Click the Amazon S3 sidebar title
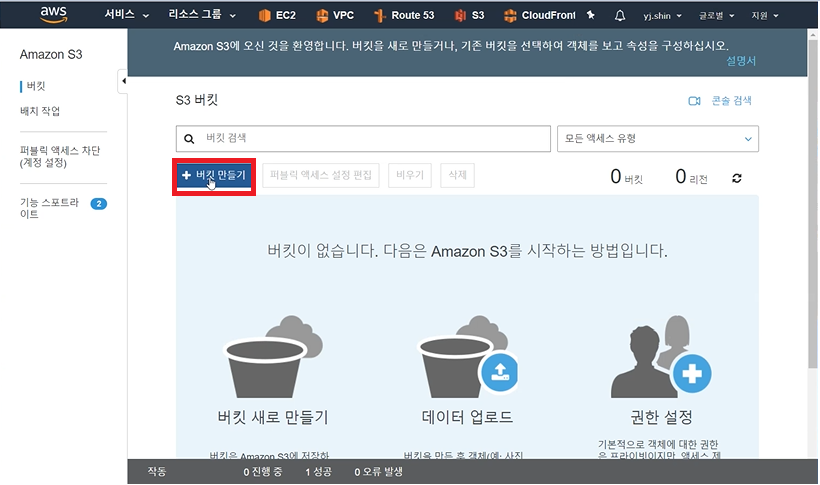The image size is (820, 485). click(x=51, y=54)
